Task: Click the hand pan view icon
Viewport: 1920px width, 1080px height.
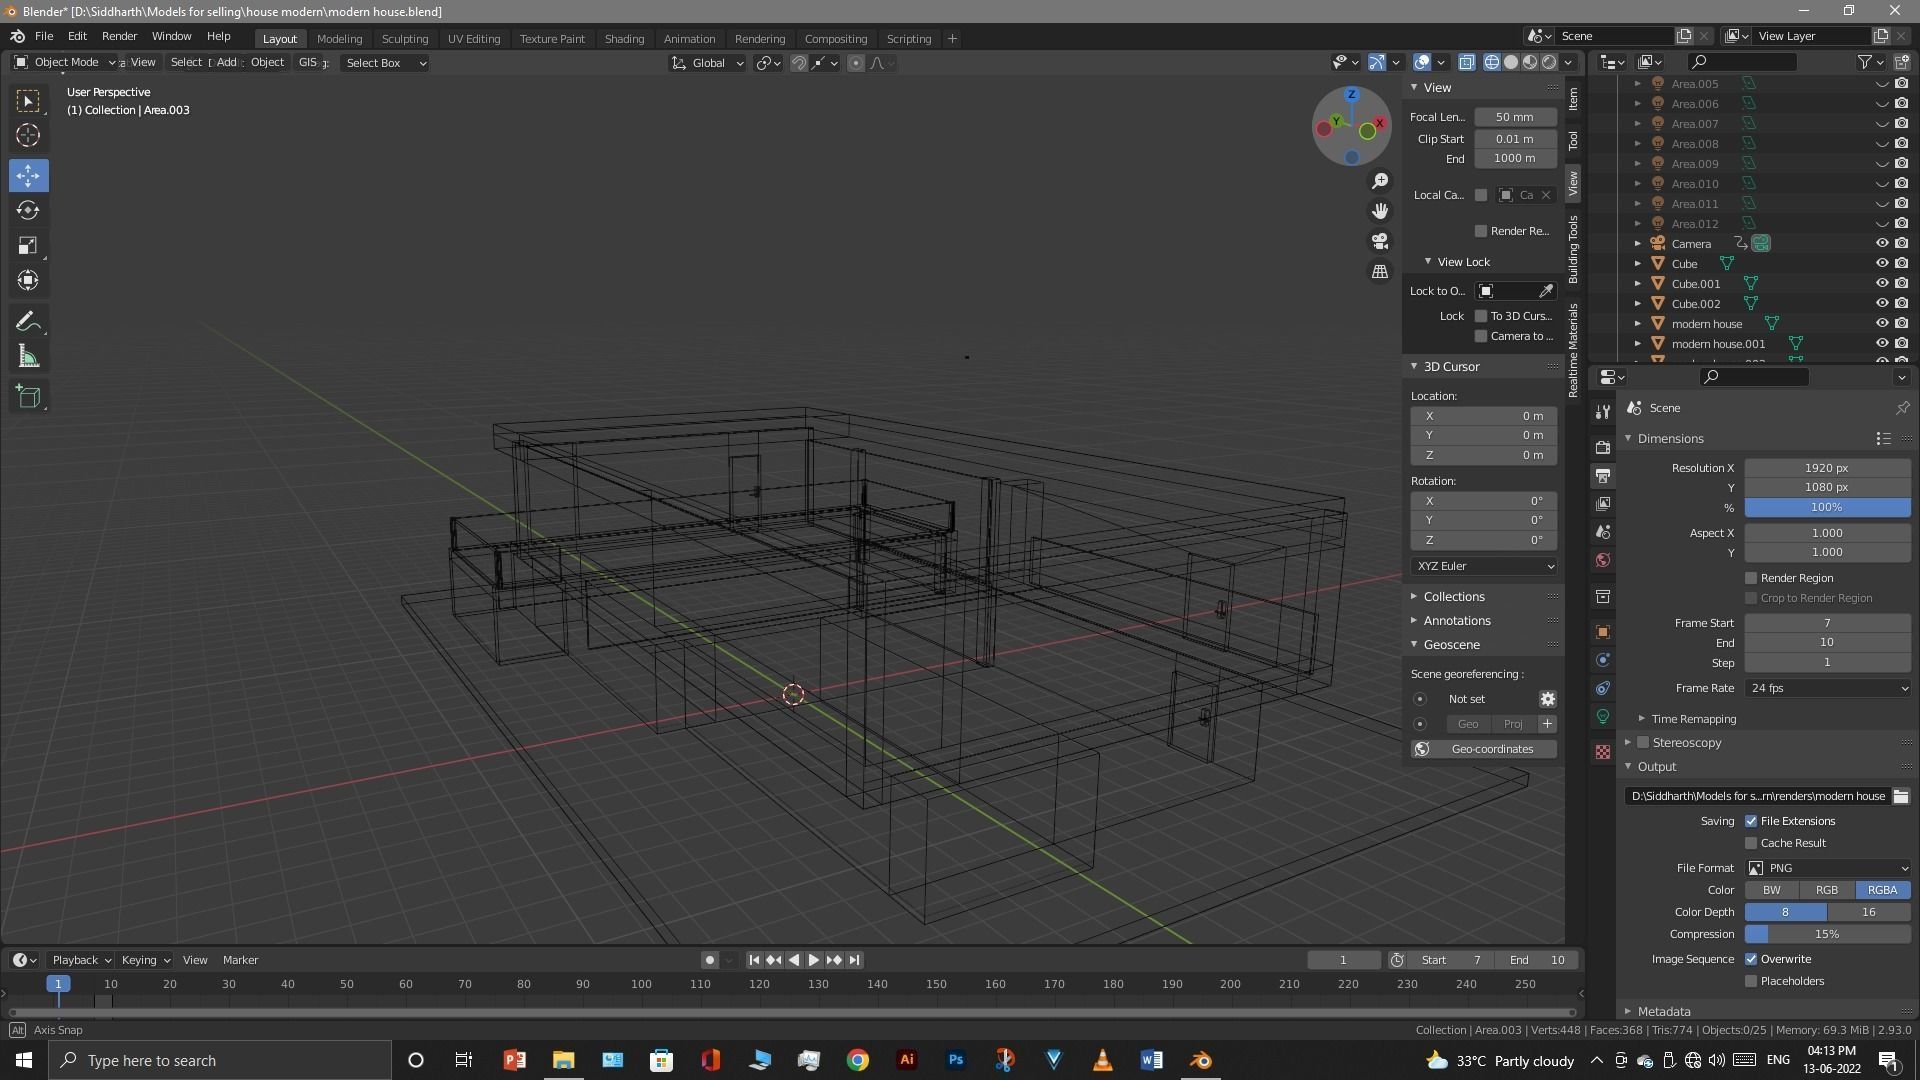Action: 1380,211
